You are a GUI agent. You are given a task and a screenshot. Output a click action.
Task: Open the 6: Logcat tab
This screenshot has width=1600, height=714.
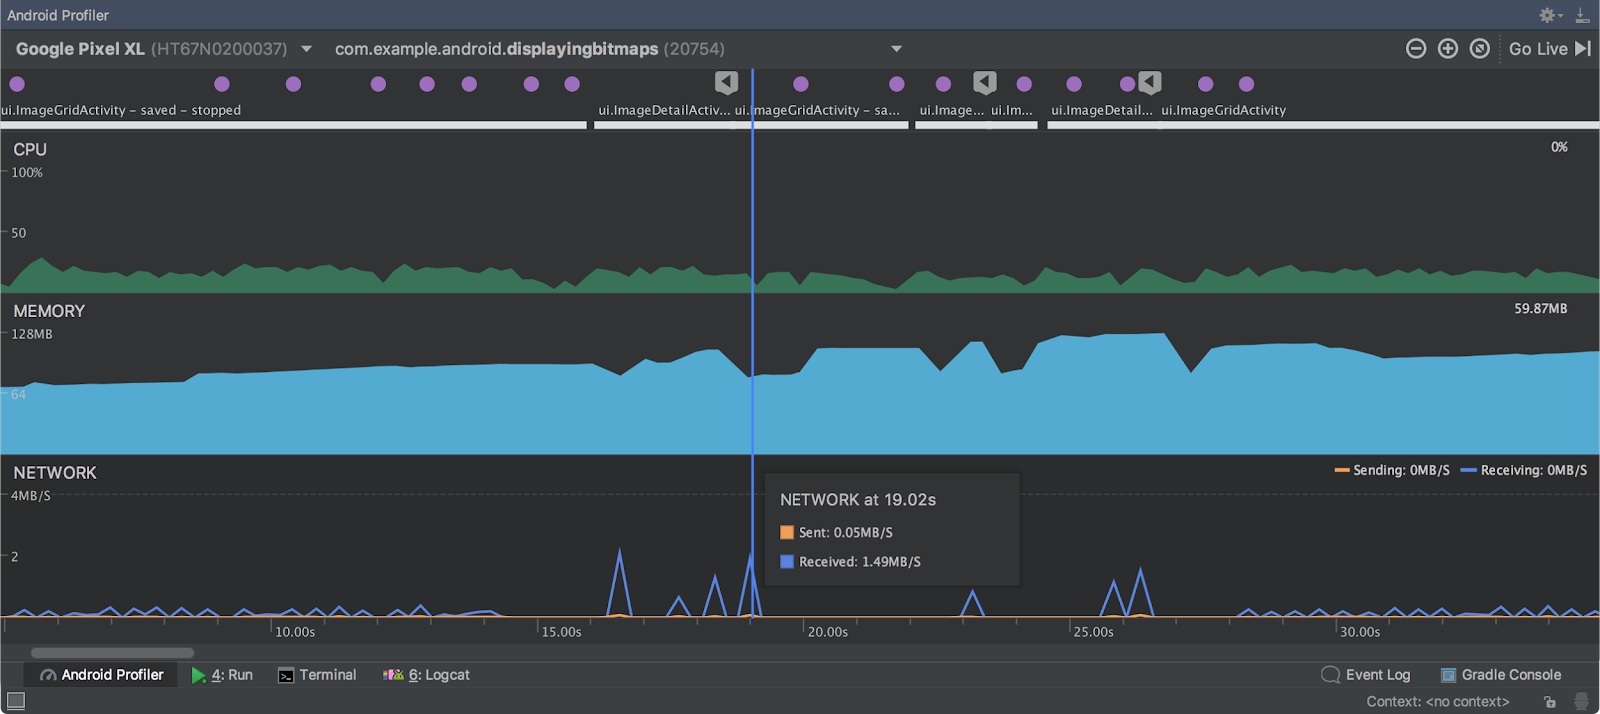coord(426,675)
